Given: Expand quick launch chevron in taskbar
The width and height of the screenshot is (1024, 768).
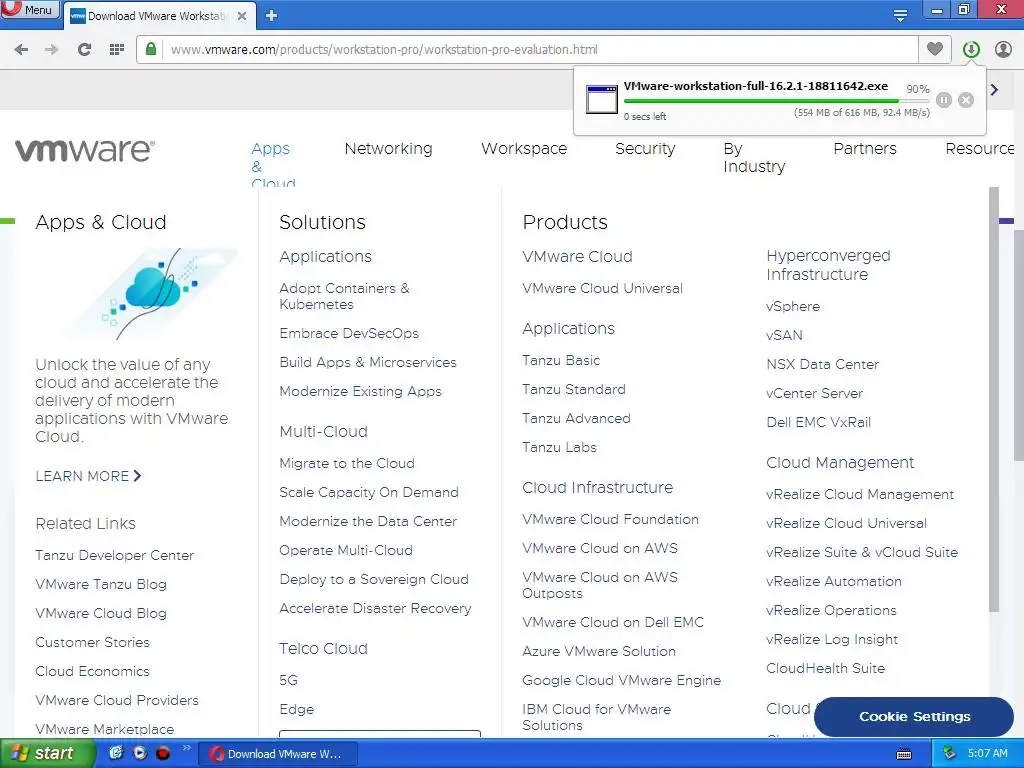Looking at the screenshot, I should click(187, 748).
